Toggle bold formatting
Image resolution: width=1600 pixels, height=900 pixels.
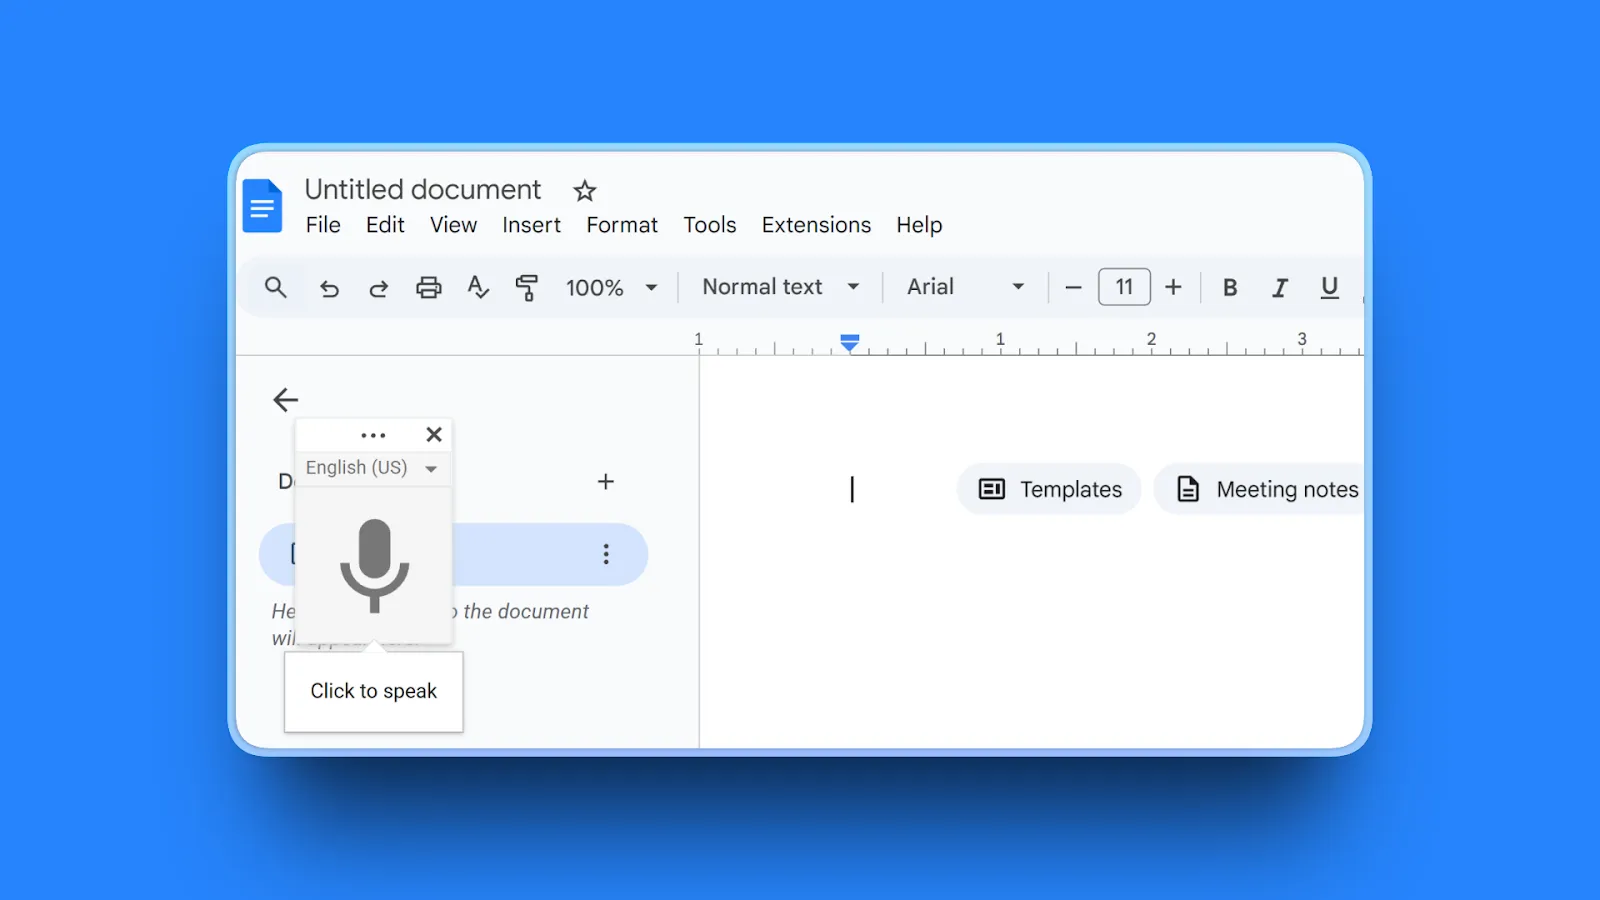[1229, 287]
